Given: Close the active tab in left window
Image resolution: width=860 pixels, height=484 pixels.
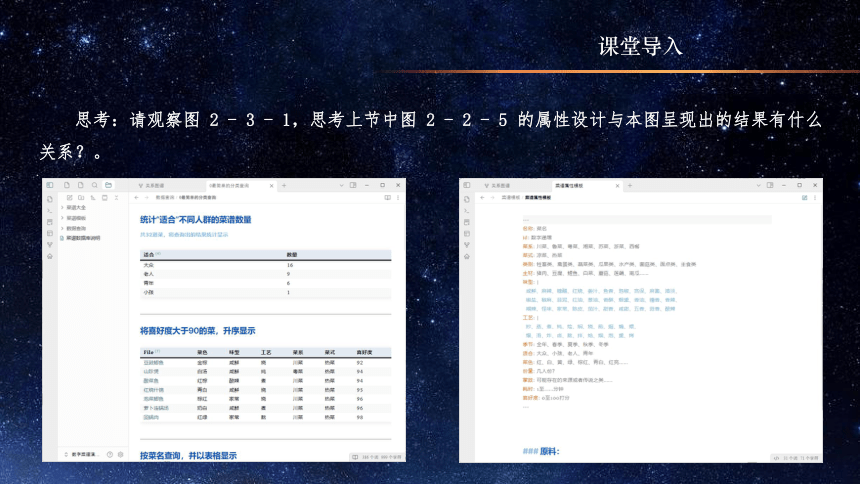Looking at the screenshot, I should [271, 186].
